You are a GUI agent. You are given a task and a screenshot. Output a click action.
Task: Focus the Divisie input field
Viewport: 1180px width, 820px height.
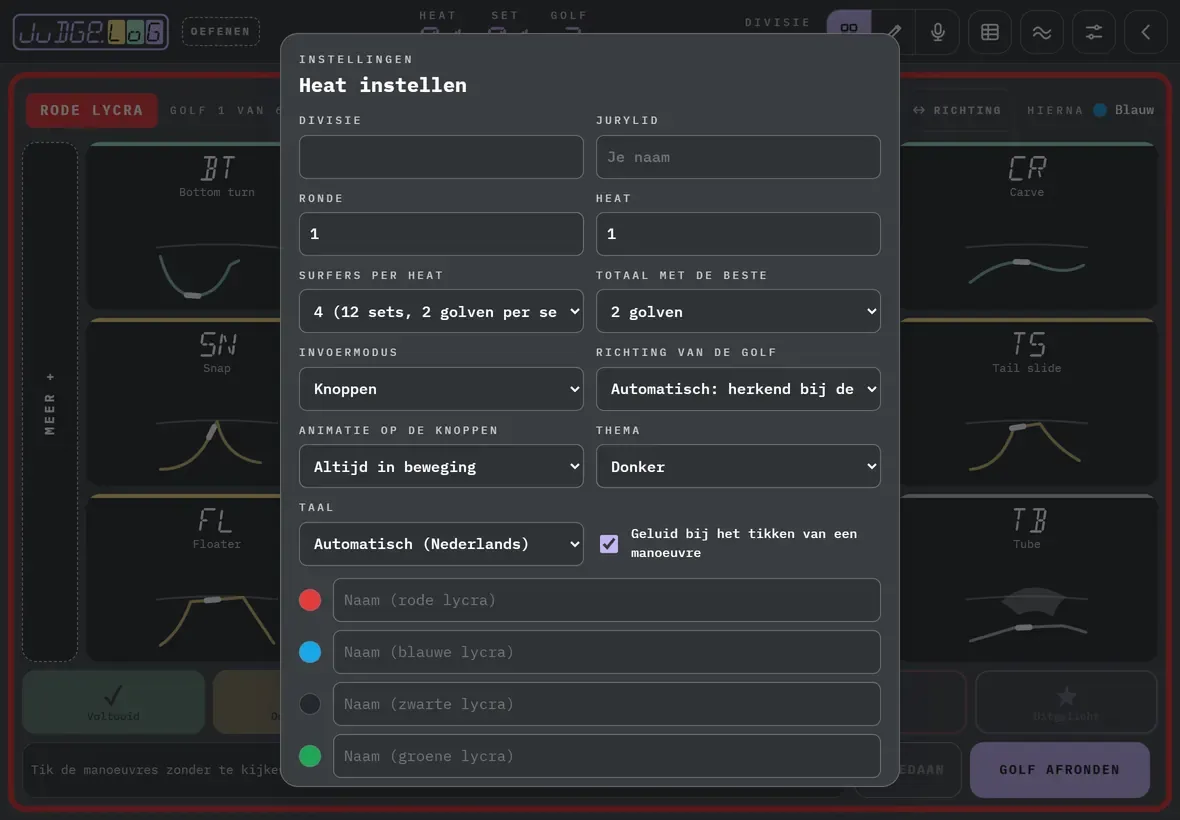[441, 157]
